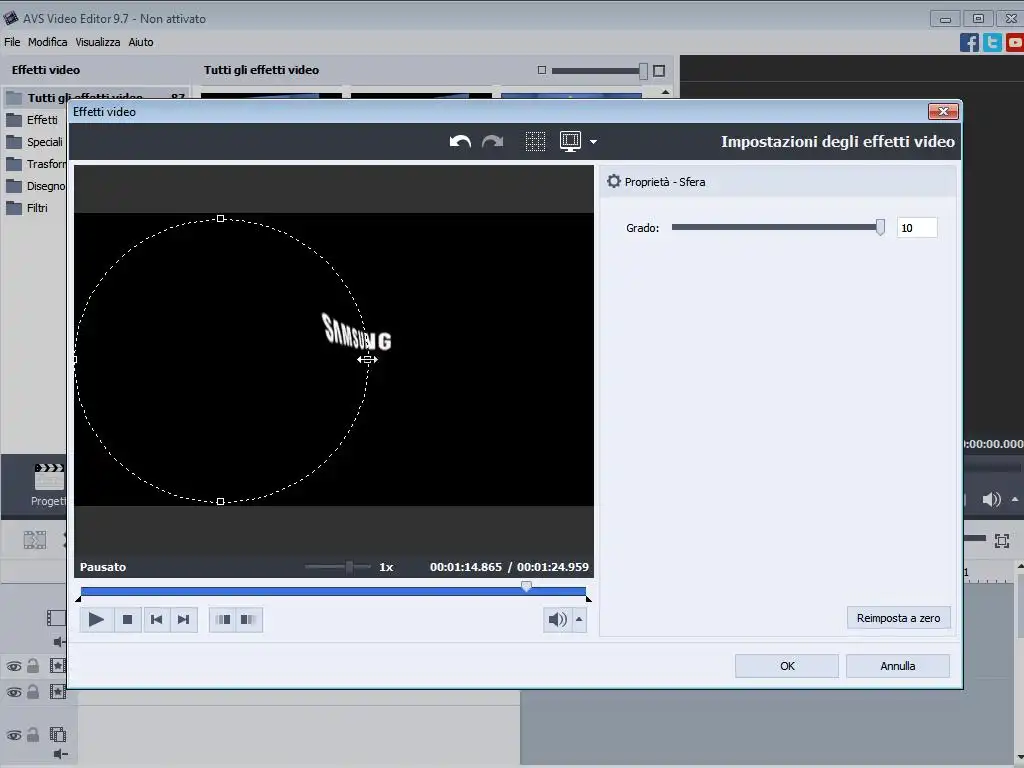Expand the dialog volume level arrow
The image size is (1024, 768).
click(579, 620)
